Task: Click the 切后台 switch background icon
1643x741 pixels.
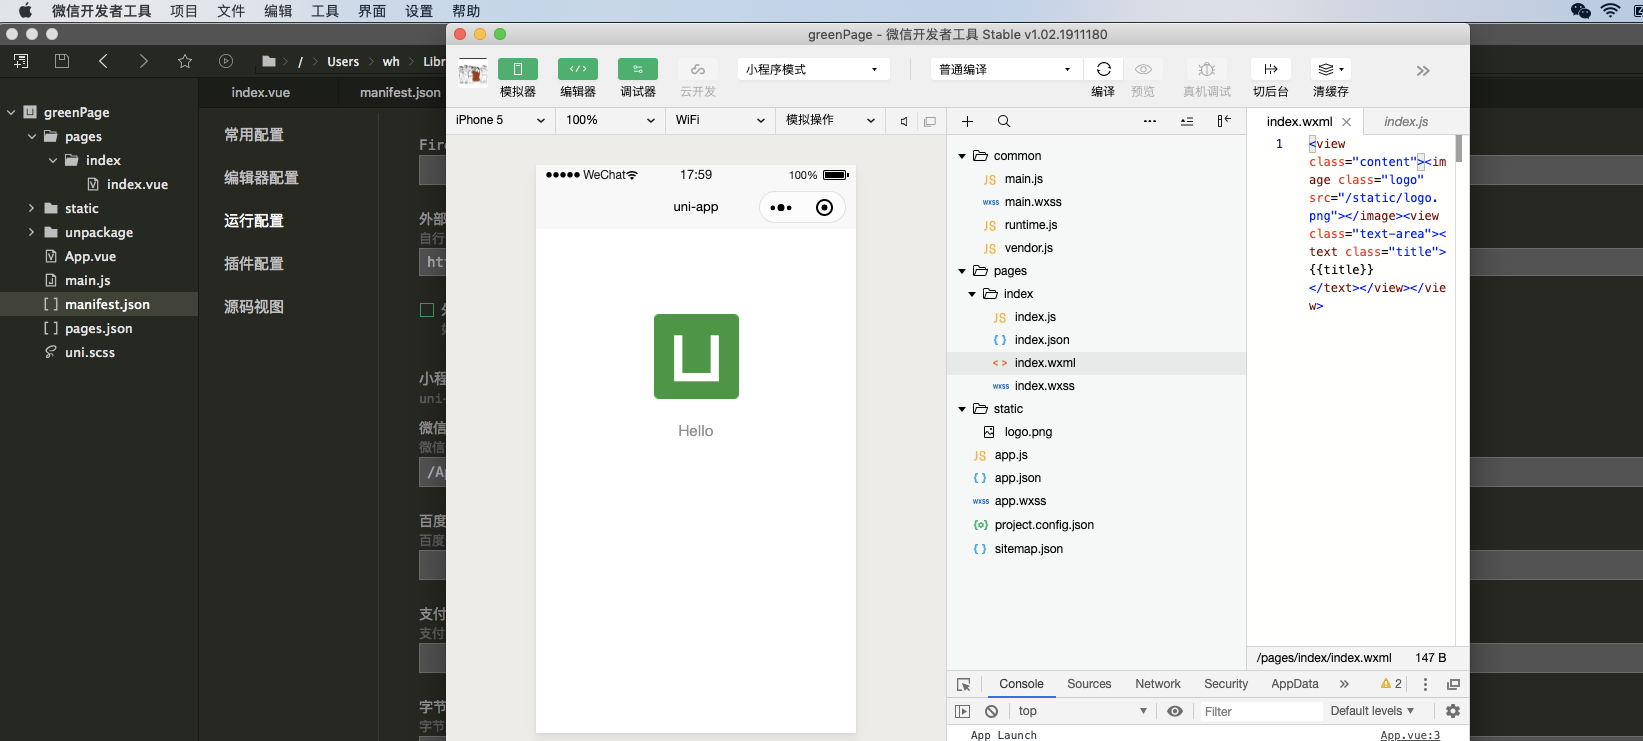Action: 1271,69
